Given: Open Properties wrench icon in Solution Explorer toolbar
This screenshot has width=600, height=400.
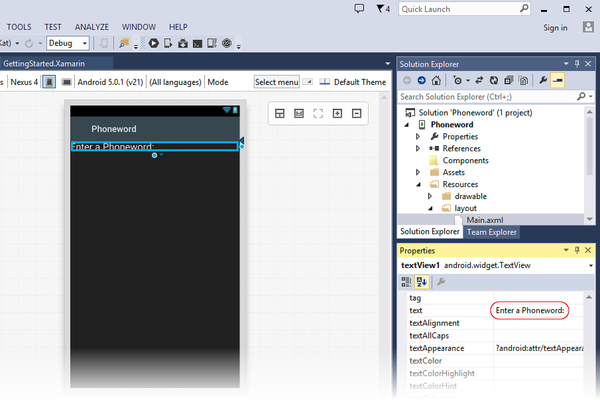Looking at the screenshot, I should pyautogui.click(x=543, y=80).
